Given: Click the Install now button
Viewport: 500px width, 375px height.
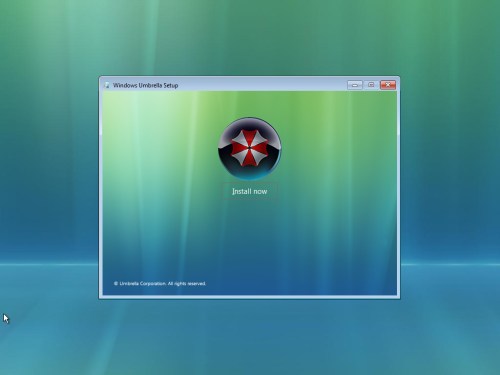Looking at the screenshot, I should pyautogui.click(x=249, y=191).
